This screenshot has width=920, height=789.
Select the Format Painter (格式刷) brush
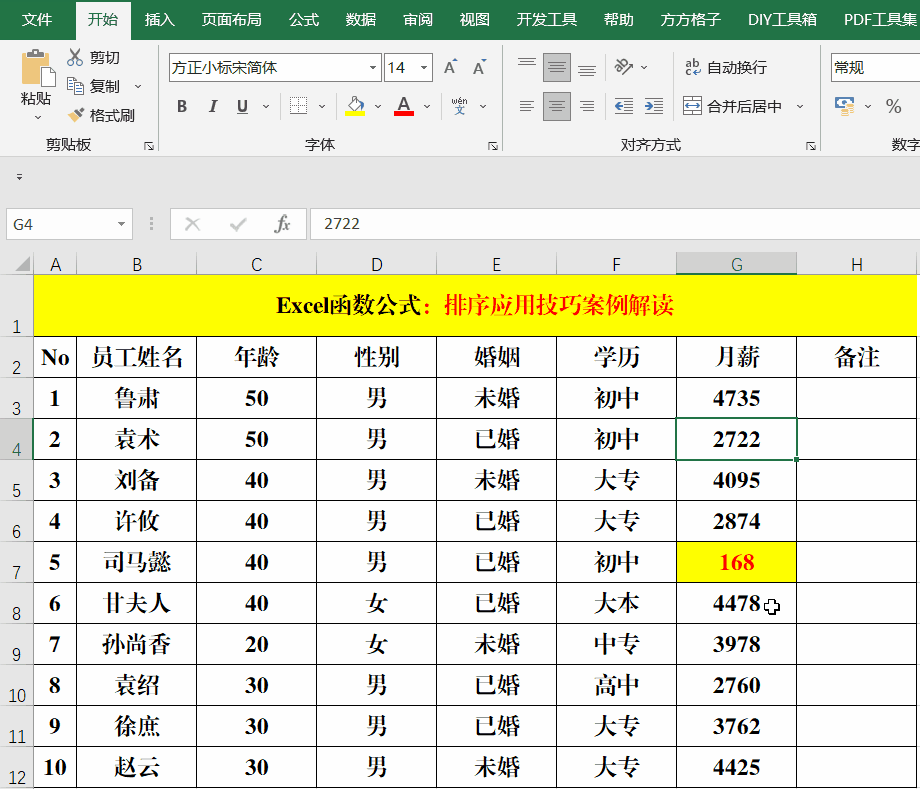click(76, 115)
